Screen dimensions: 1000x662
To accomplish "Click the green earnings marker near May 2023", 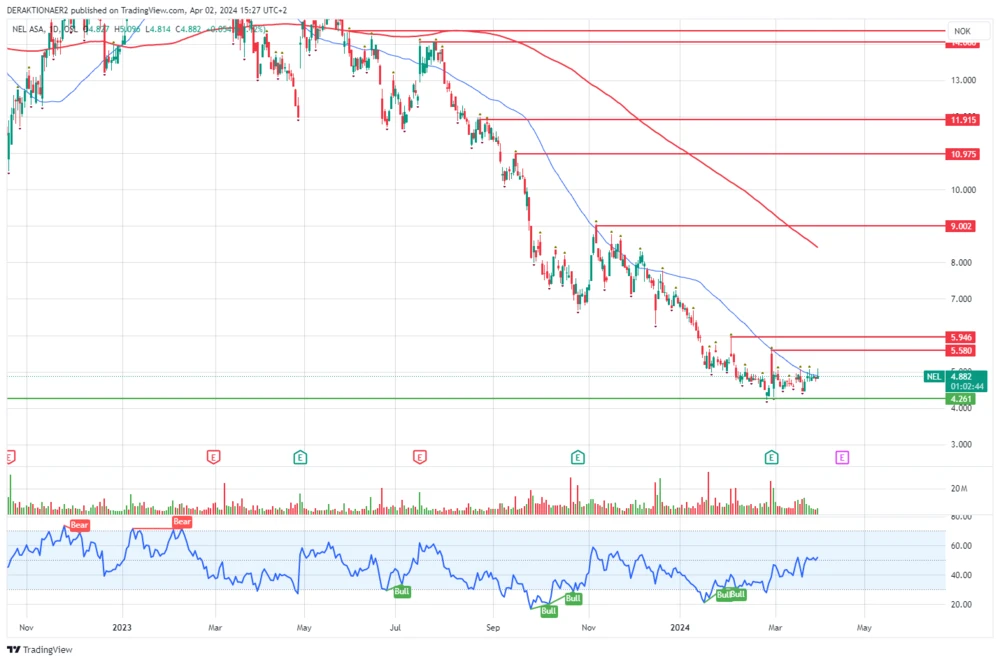I will (x=299, y=457).
